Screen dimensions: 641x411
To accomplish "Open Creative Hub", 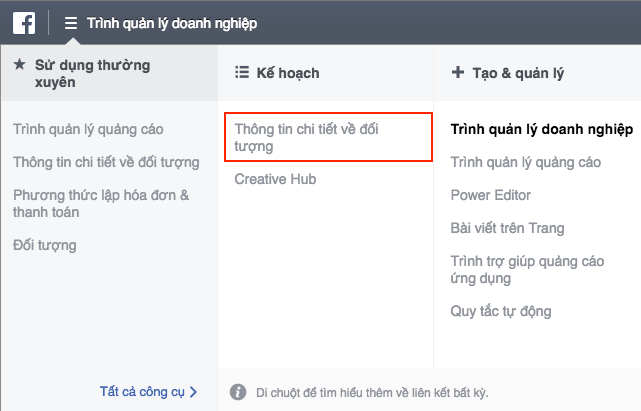I will click(x=275, y=180).
